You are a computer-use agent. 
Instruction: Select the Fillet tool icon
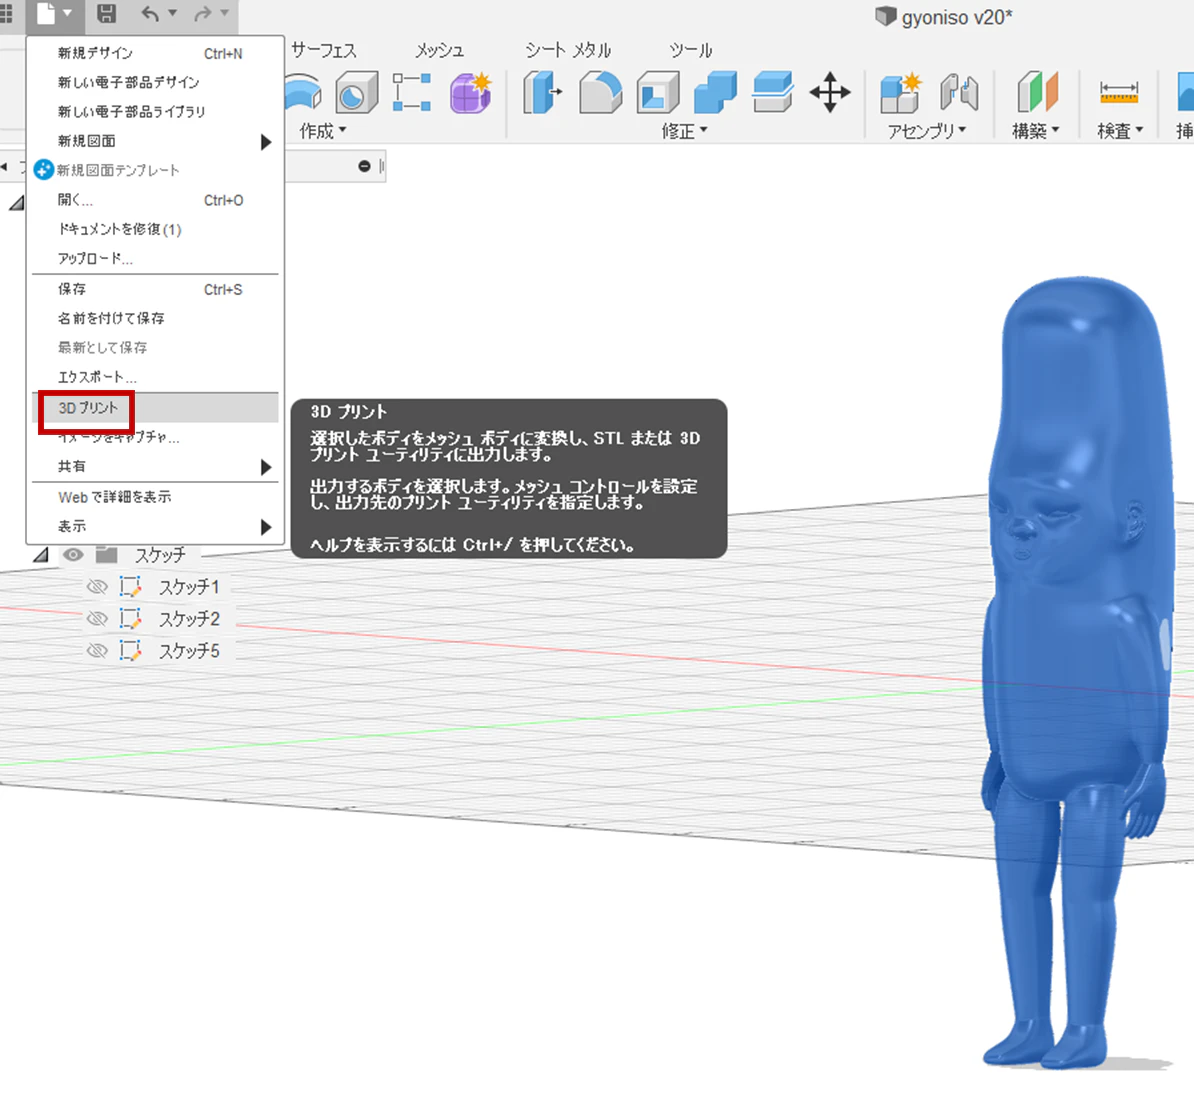tap(600, 93)
